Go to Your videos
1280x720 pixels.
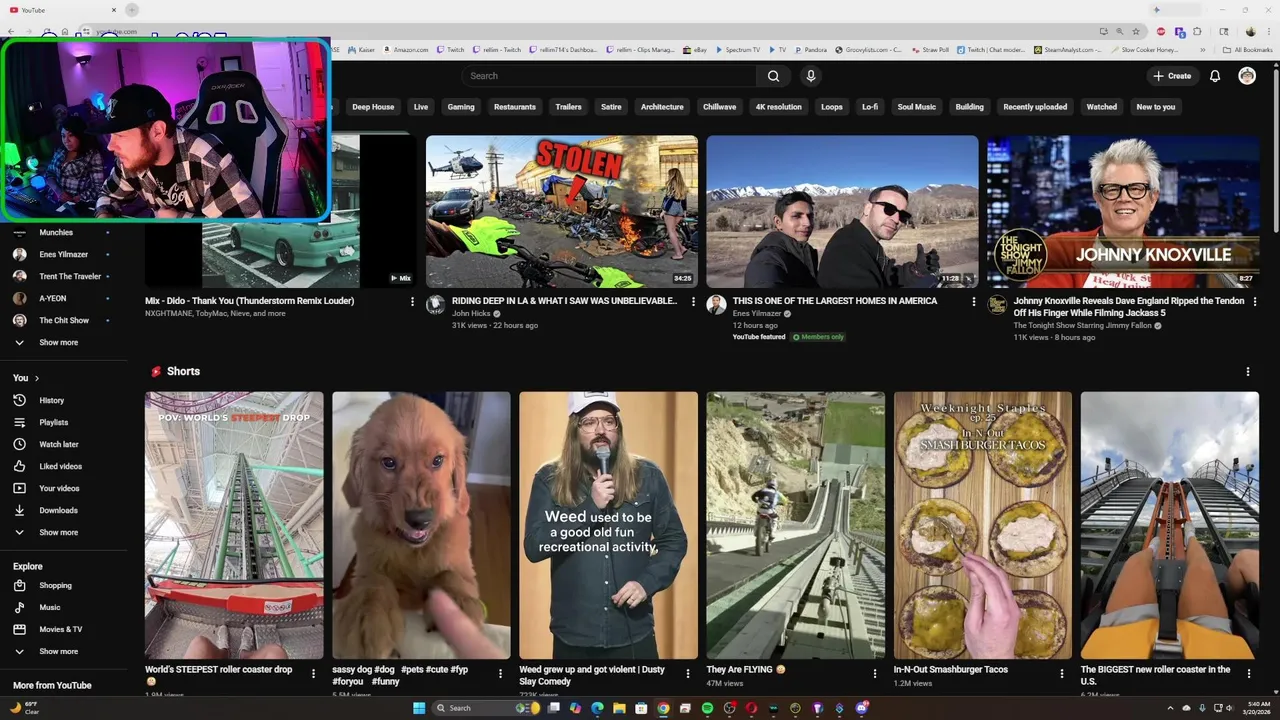point(60,488)
